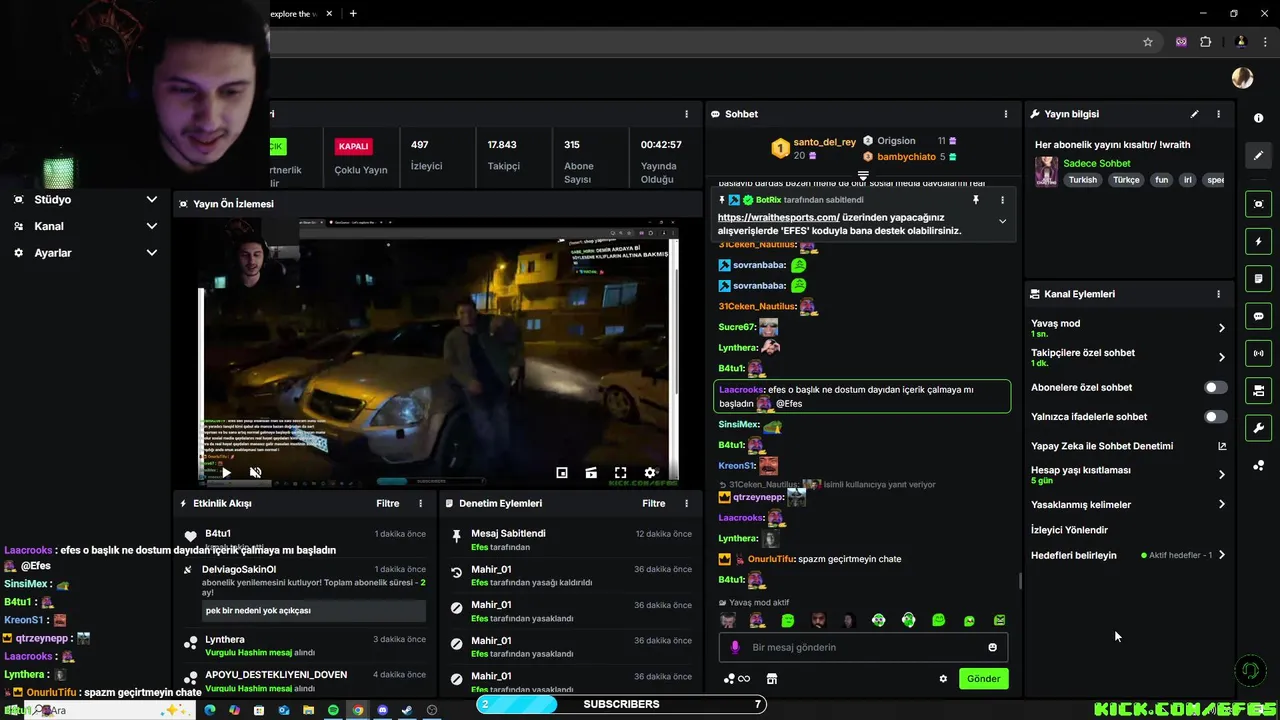Open the shop icon below chat input
Image resolution: width=1280 pixels, height=720 pixels.
point(772,679)
